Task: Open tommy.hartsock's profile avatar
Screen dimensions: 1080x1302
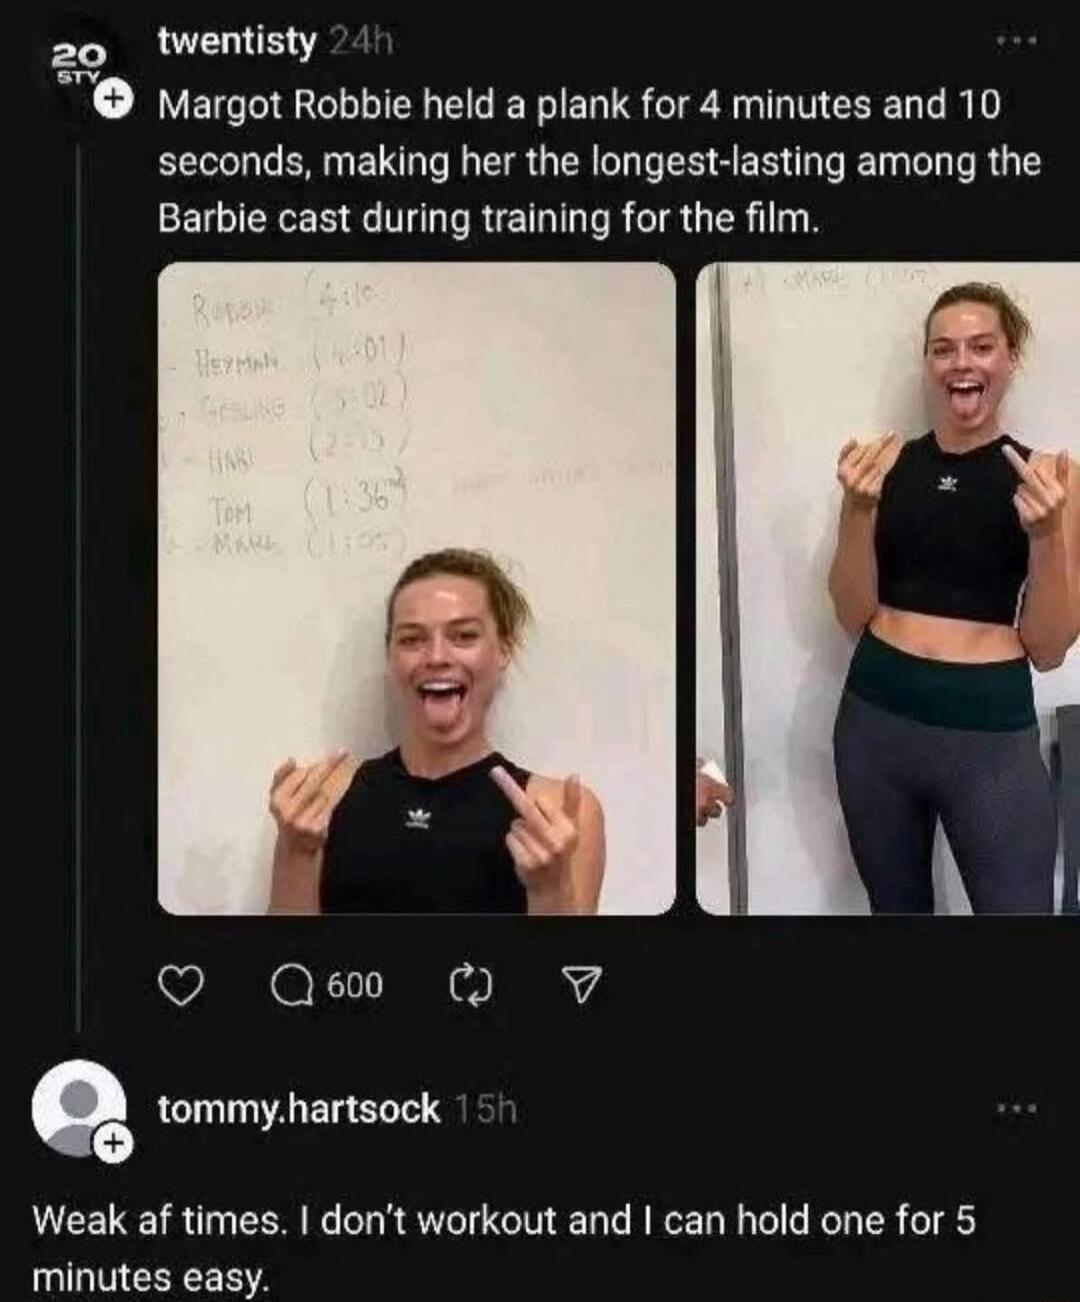Action: click(x=80, y=1110)
